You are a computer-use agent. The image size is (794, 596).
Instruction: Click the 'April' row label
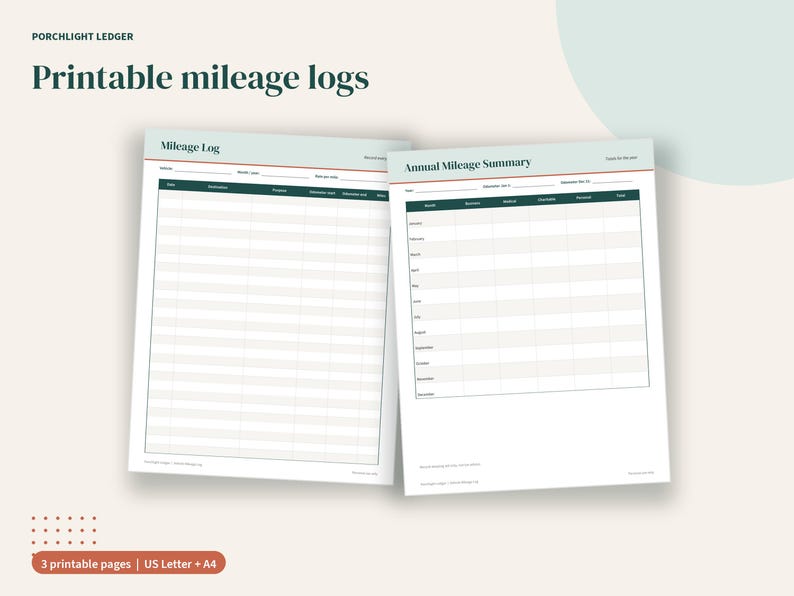415,270
